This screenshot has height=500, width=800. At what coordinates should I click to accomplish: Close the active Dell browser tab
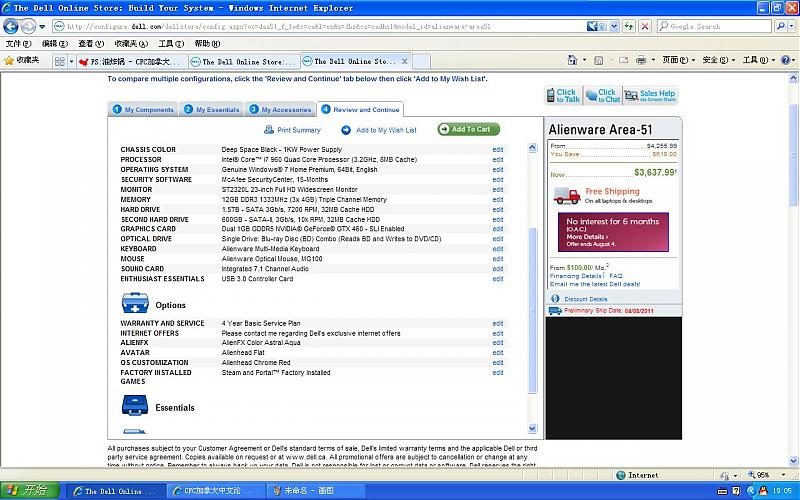click(405, 61)
